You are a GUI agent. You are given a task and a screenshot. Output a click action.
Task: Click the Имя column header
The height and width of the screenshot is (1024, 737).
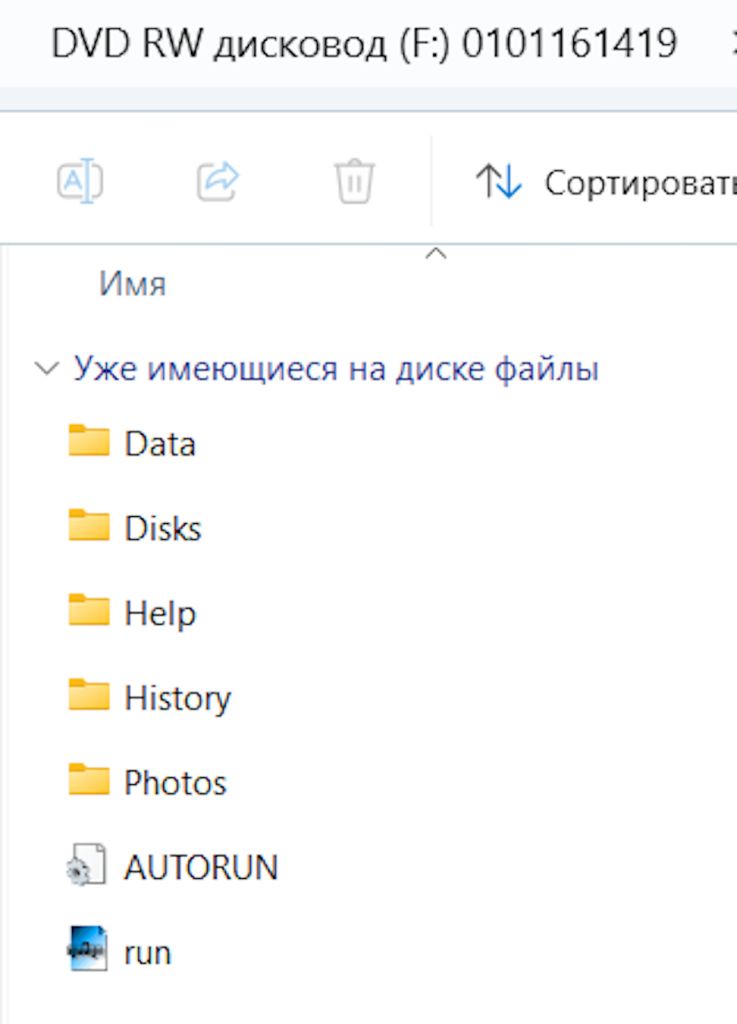click(133, 284)
